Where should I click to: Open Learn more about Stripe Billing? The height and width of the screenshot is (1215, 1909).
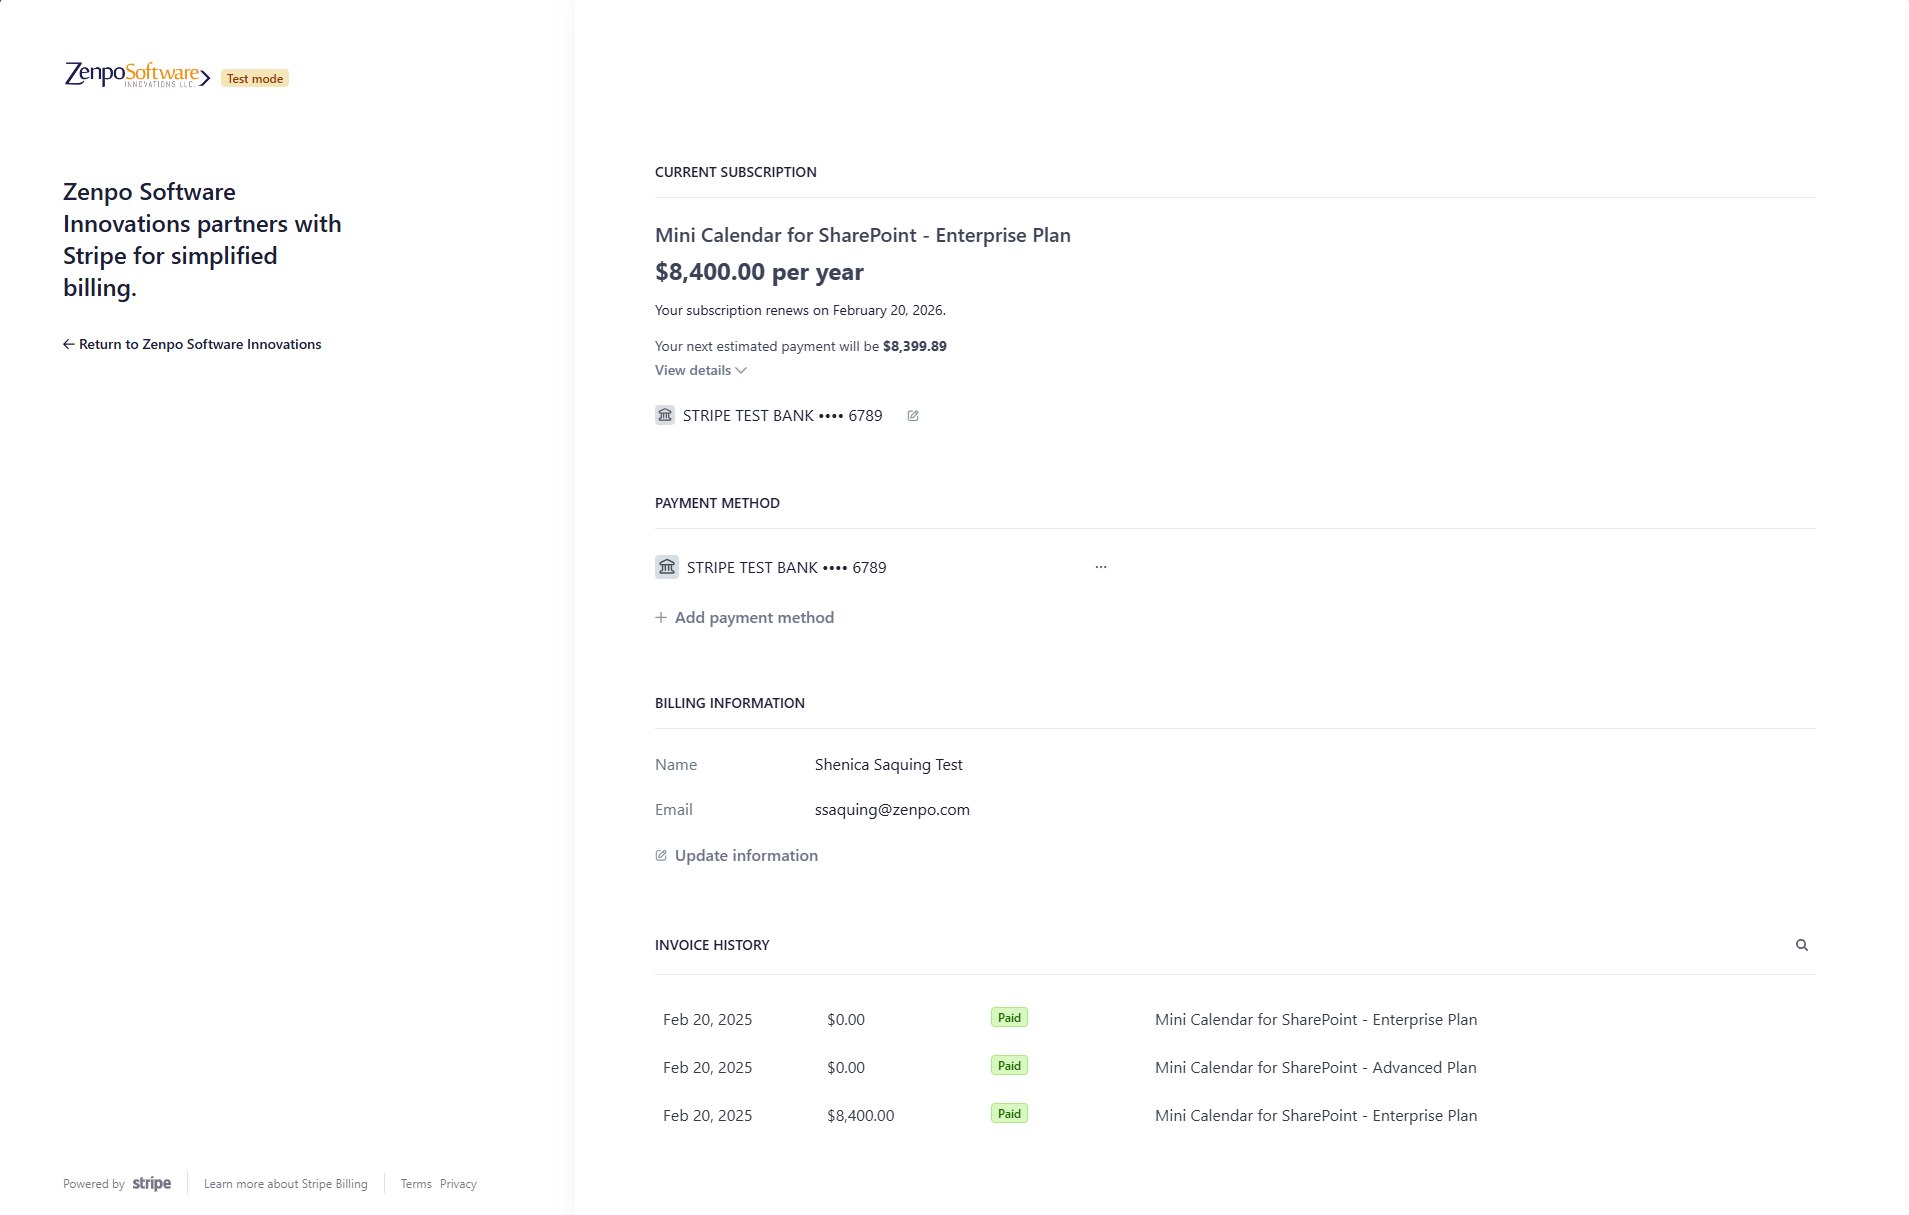[x=285, y=1184]
